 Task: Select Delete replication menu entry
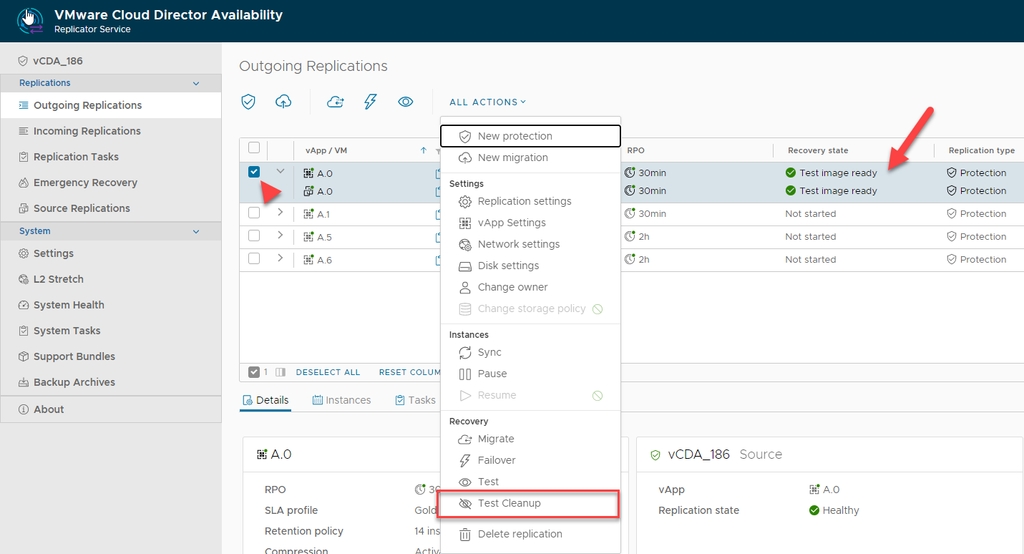pyautogui.click(x=520, y=534)
